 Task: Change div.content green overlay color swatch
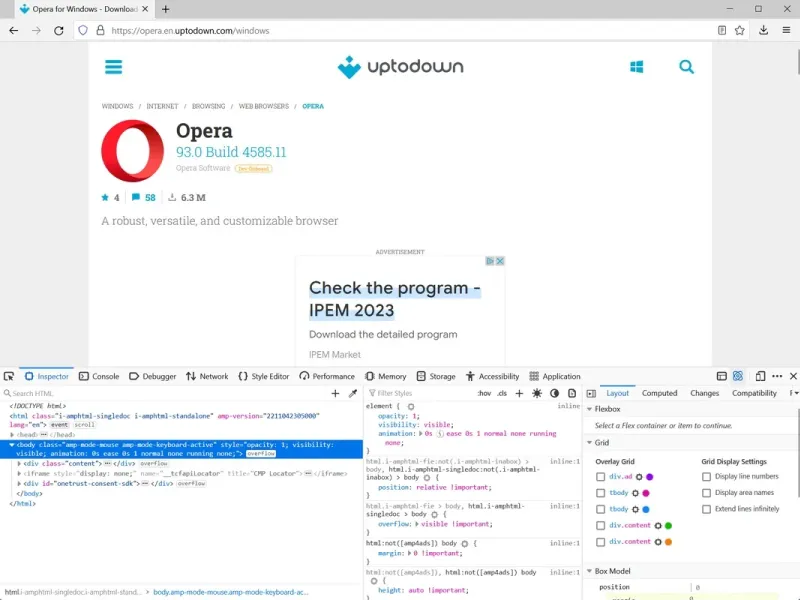click(x=668, y=526)
